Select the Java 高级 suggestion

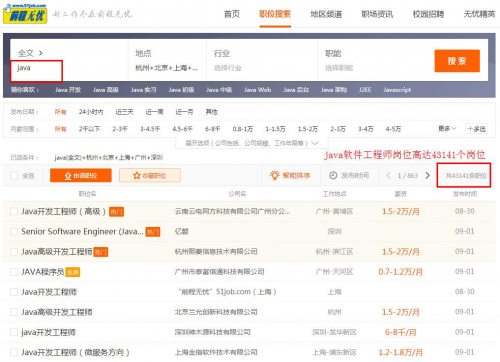(x=106, y=90)
